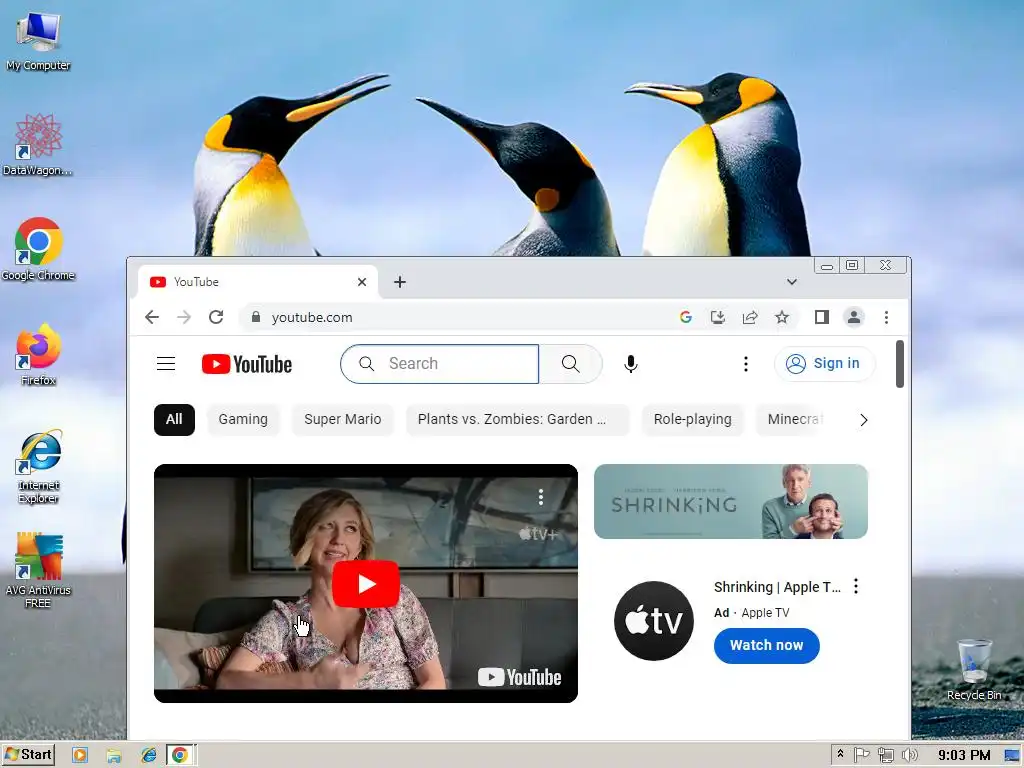Click the Chrome taskbar button
1024x768 pixels.
180,755
